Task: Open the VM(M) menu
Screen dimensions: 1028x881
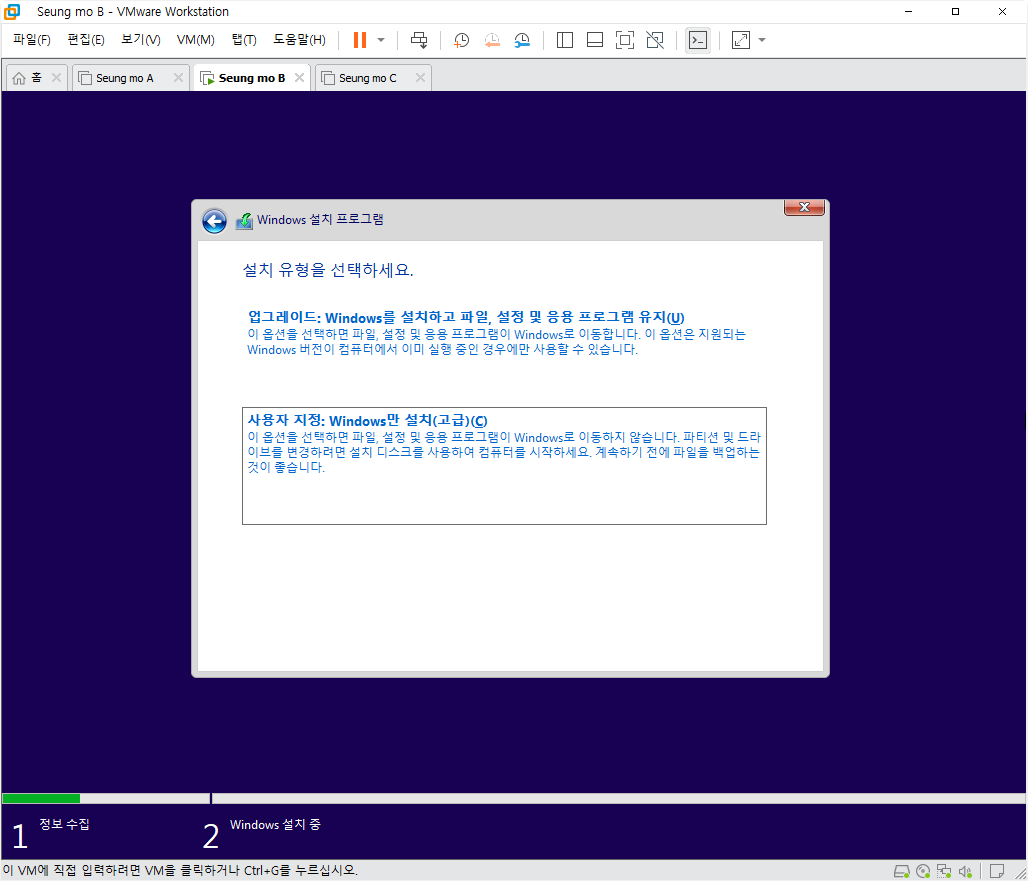Action: point(195,40)
